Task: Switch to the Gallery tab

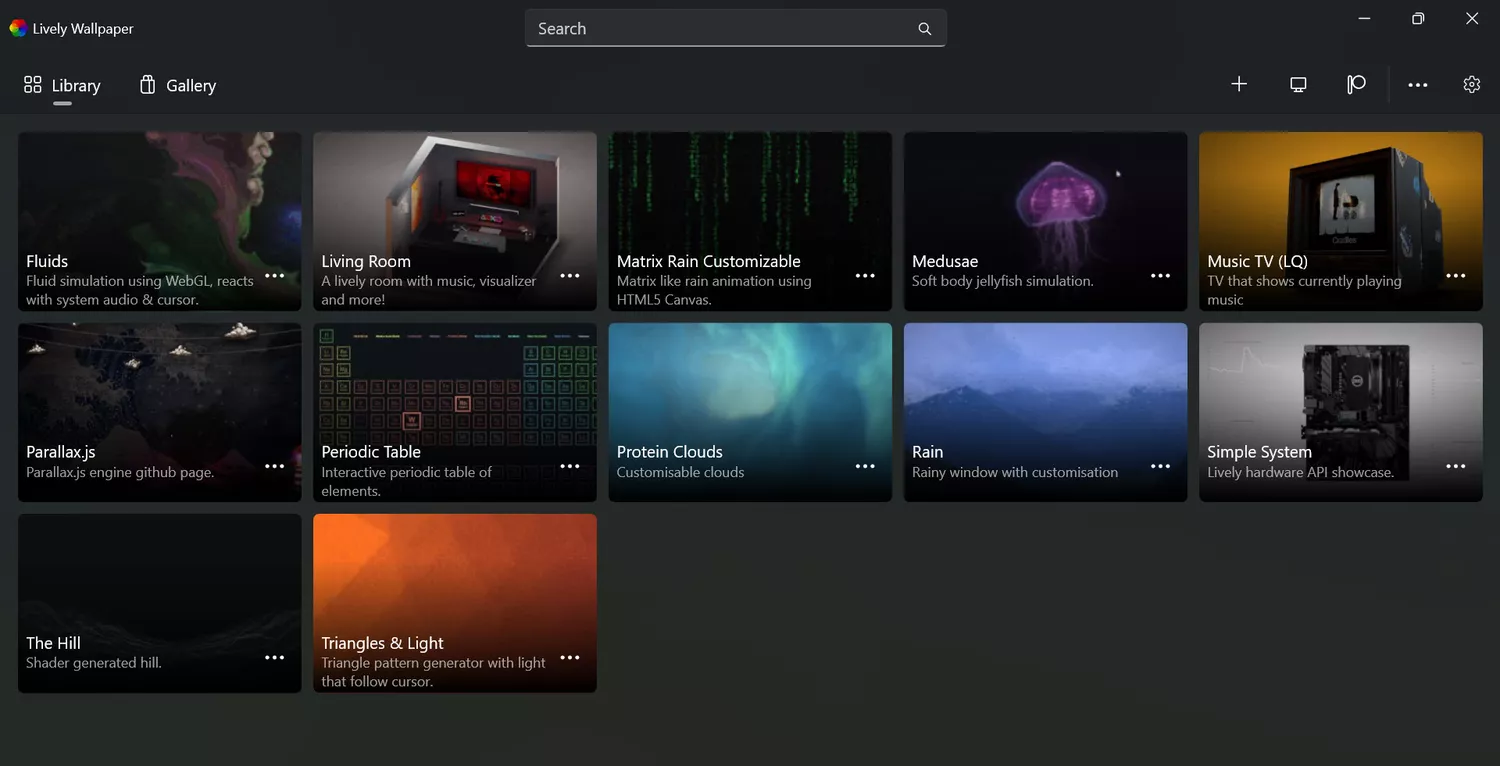Action: 178,85
